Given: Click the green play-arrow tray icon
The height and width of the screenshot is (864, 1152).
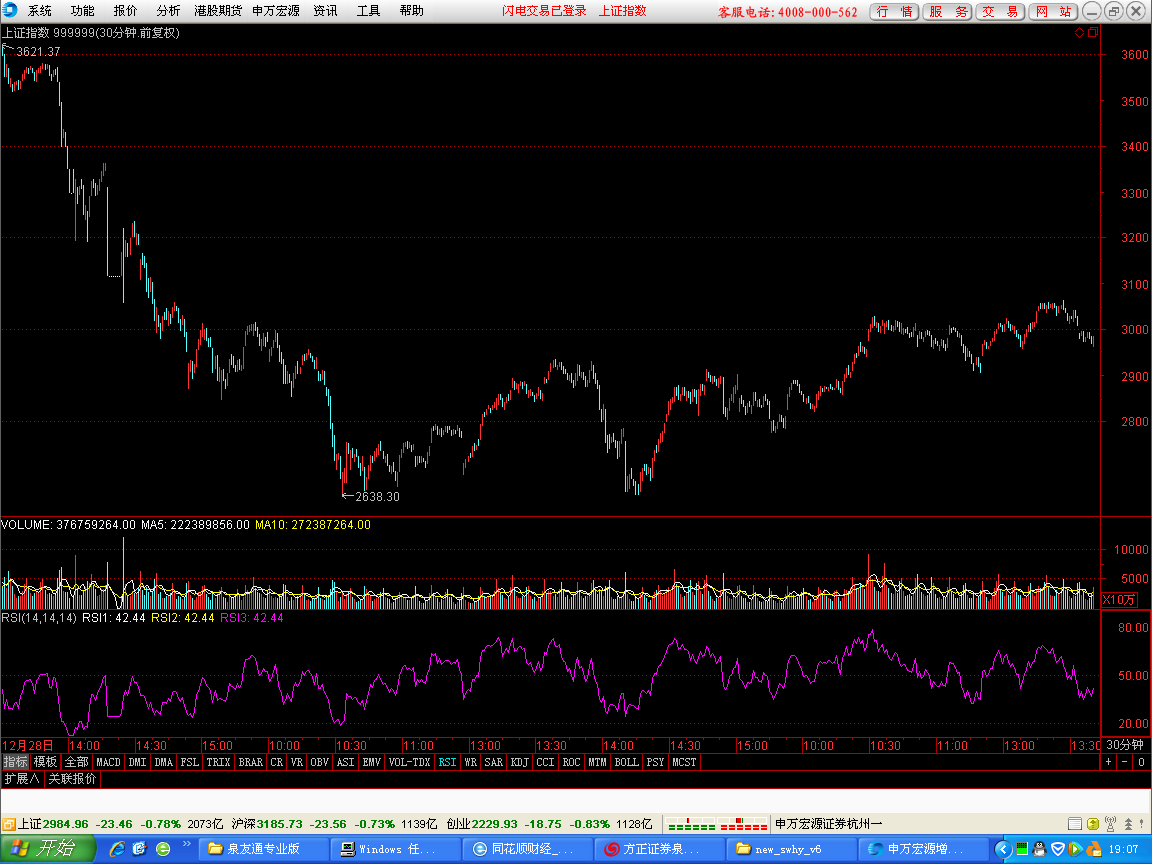Looking at the screenshot, I should pos(1075,849).
